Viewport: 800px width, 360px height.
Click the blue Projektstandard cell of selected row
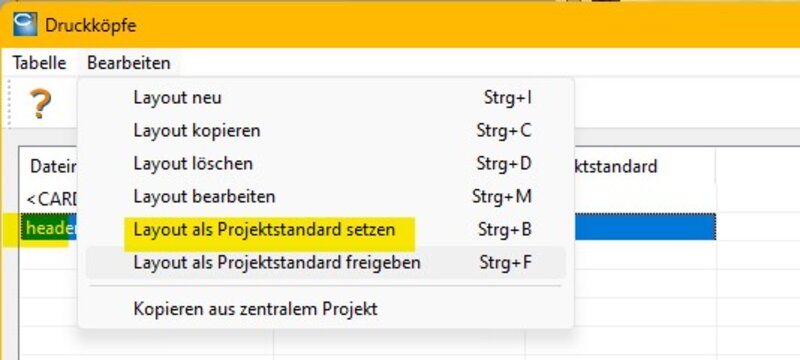[x=645, y=227]
